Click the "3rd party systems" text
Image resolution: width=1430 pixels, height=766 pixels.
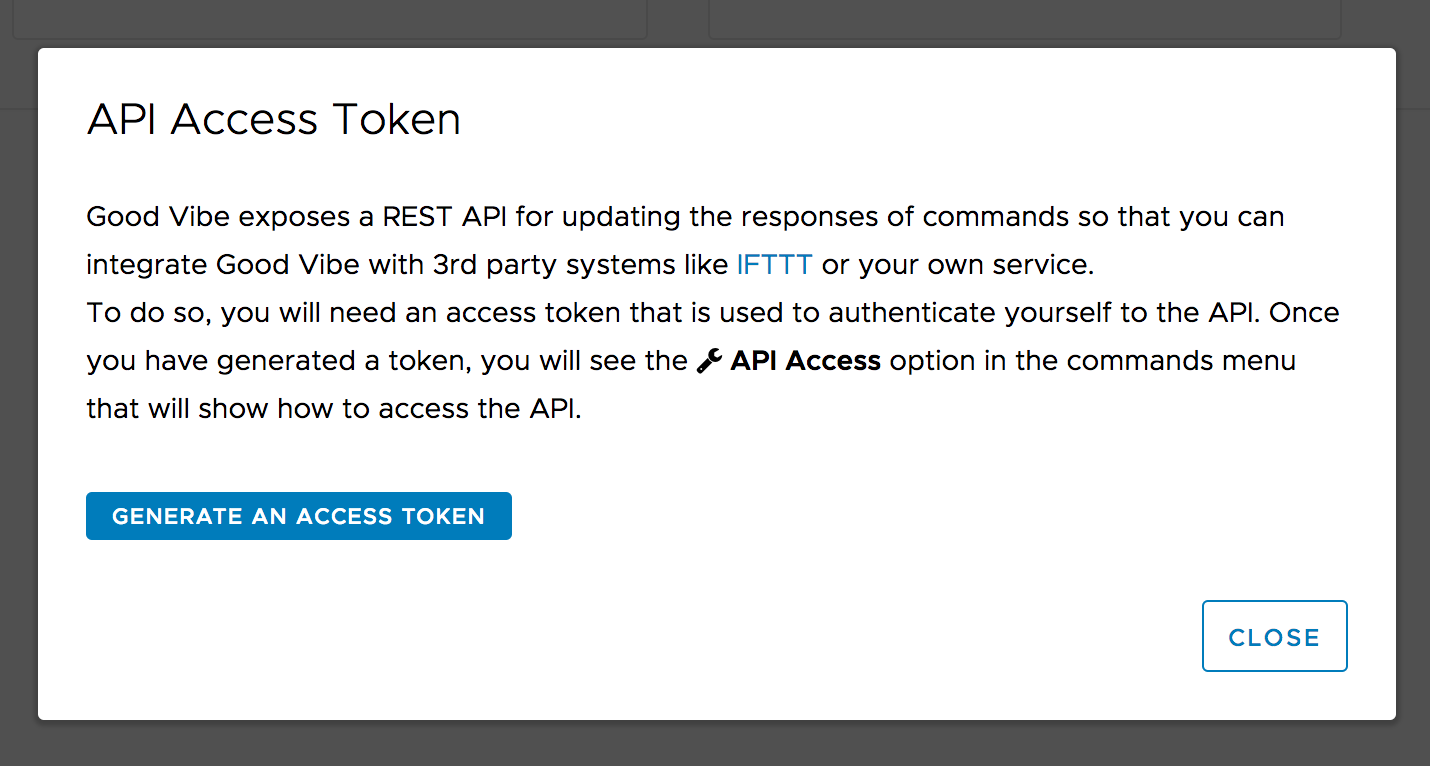pos(560,265)
